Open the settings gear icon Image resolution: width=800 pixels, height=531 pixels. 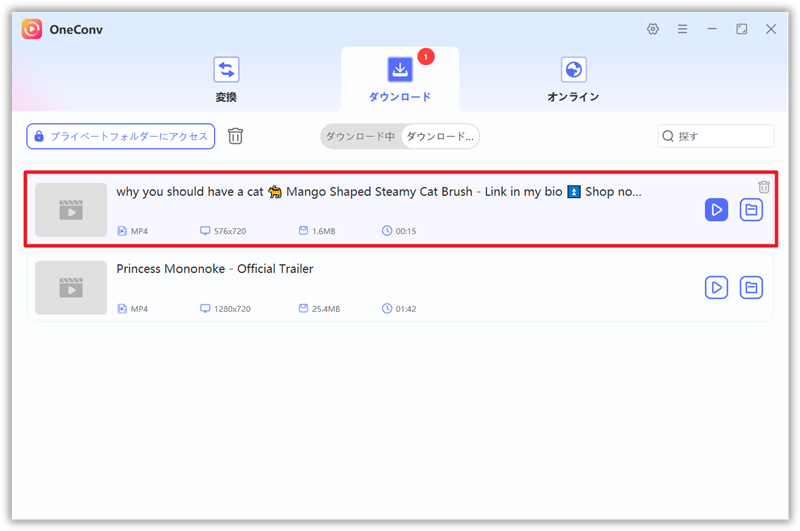click(653, 29)
